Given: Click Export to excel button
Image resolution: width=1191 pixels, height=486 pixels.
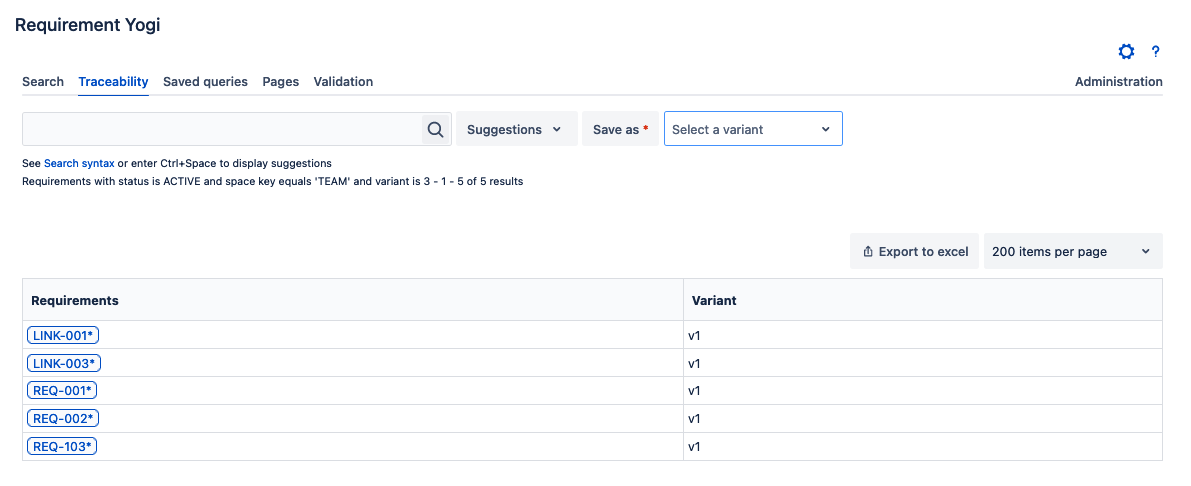Looking at the screenshot, I should click(x=915, y=252).
